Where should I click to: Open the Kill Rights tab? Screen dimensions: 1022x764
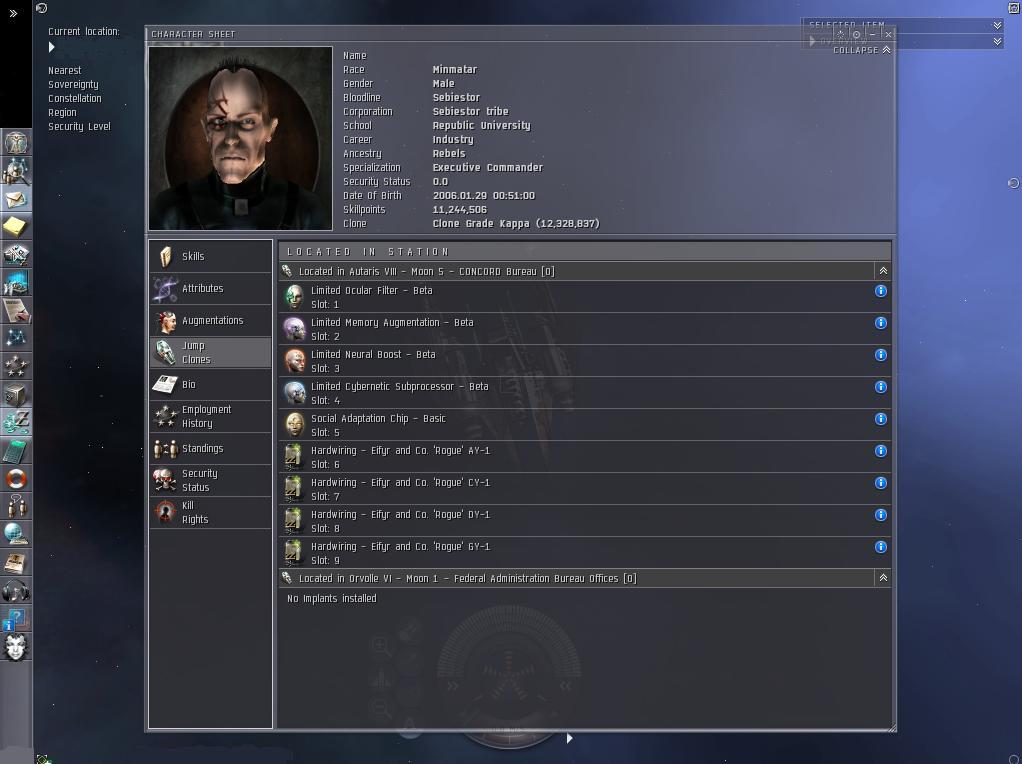coord(211,512)
